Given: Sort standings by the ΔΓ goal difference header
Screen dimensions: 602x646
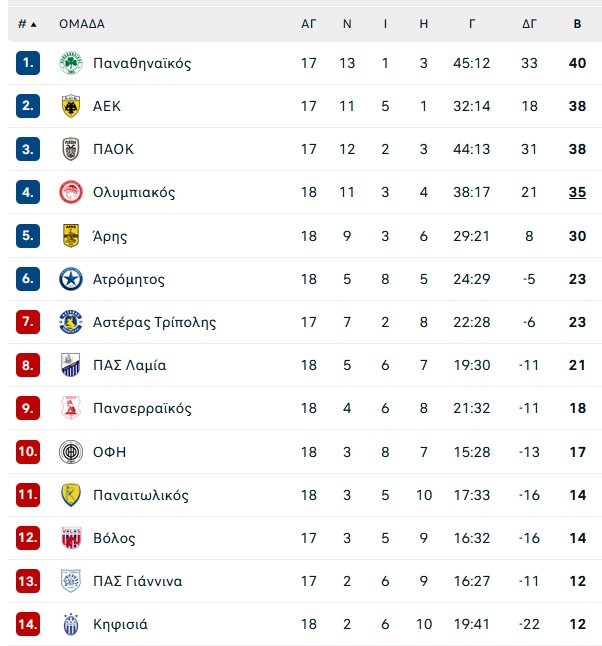Looking at the screenshot, I should point(529,24).
